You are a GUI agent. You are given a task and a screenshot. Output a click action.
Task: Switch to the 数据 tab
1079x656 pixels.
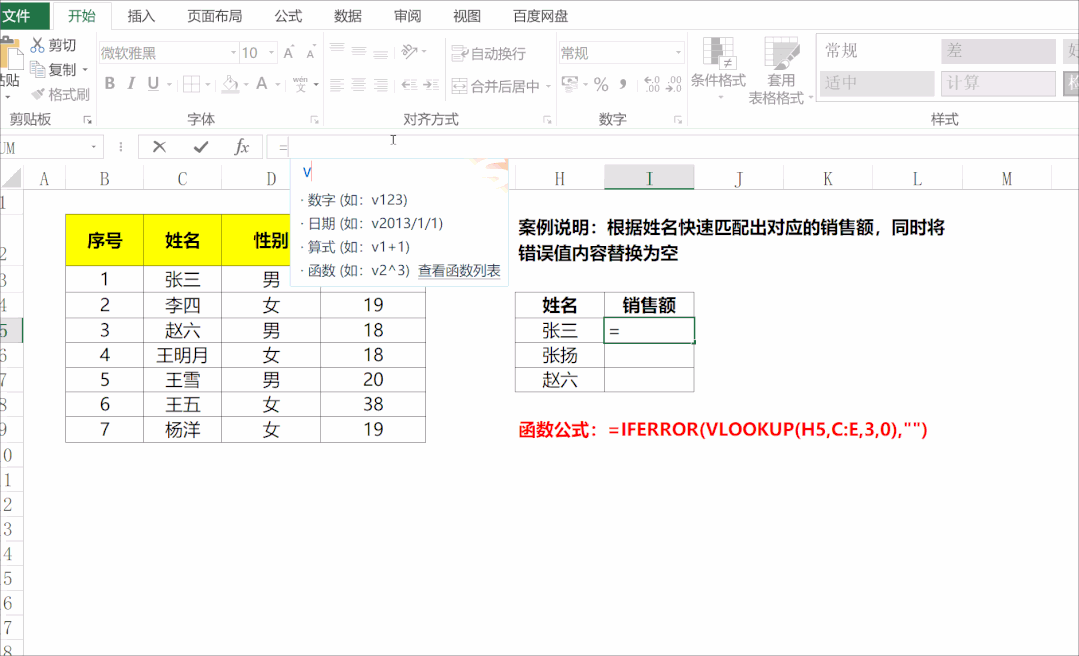(x=348, y=16)
